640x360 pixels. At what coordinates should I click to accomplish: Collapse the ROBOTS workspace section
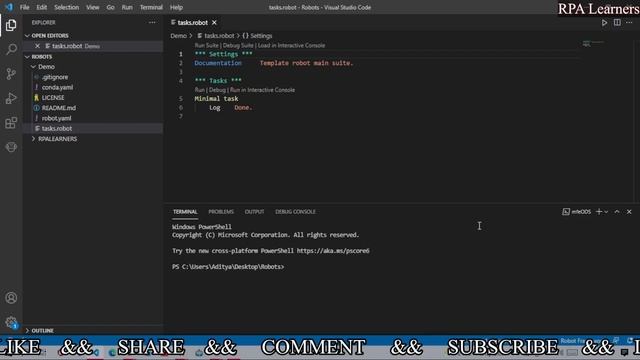(x=27, y=56)
